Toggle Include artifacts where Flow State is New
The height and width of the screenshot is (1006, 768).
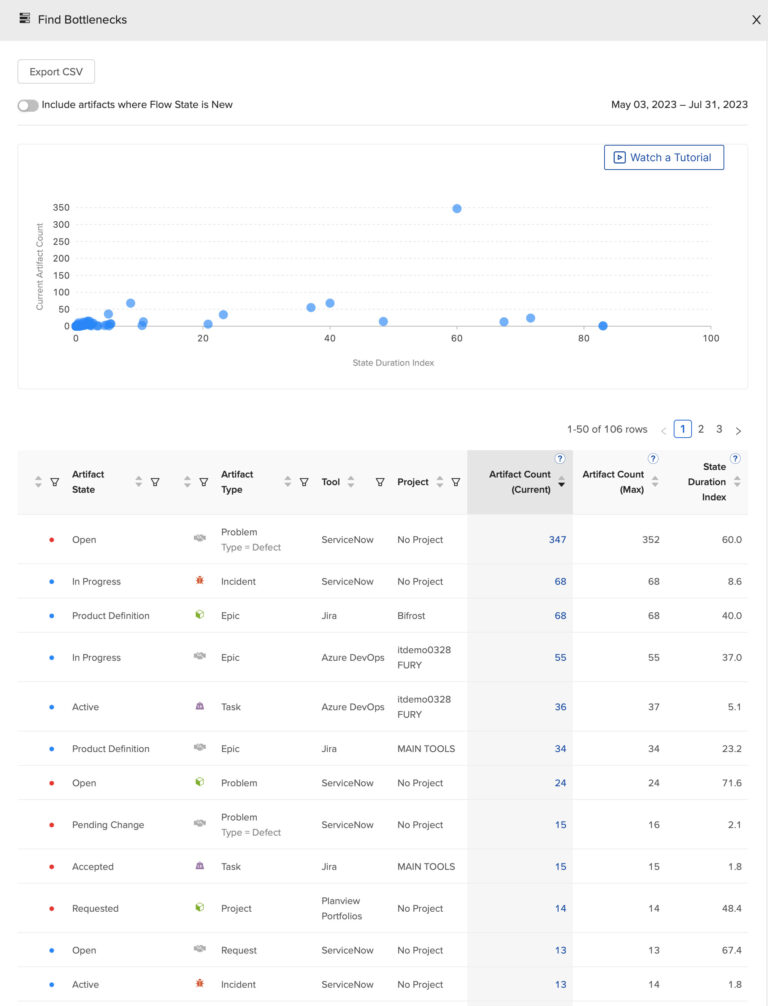[28, 105]
